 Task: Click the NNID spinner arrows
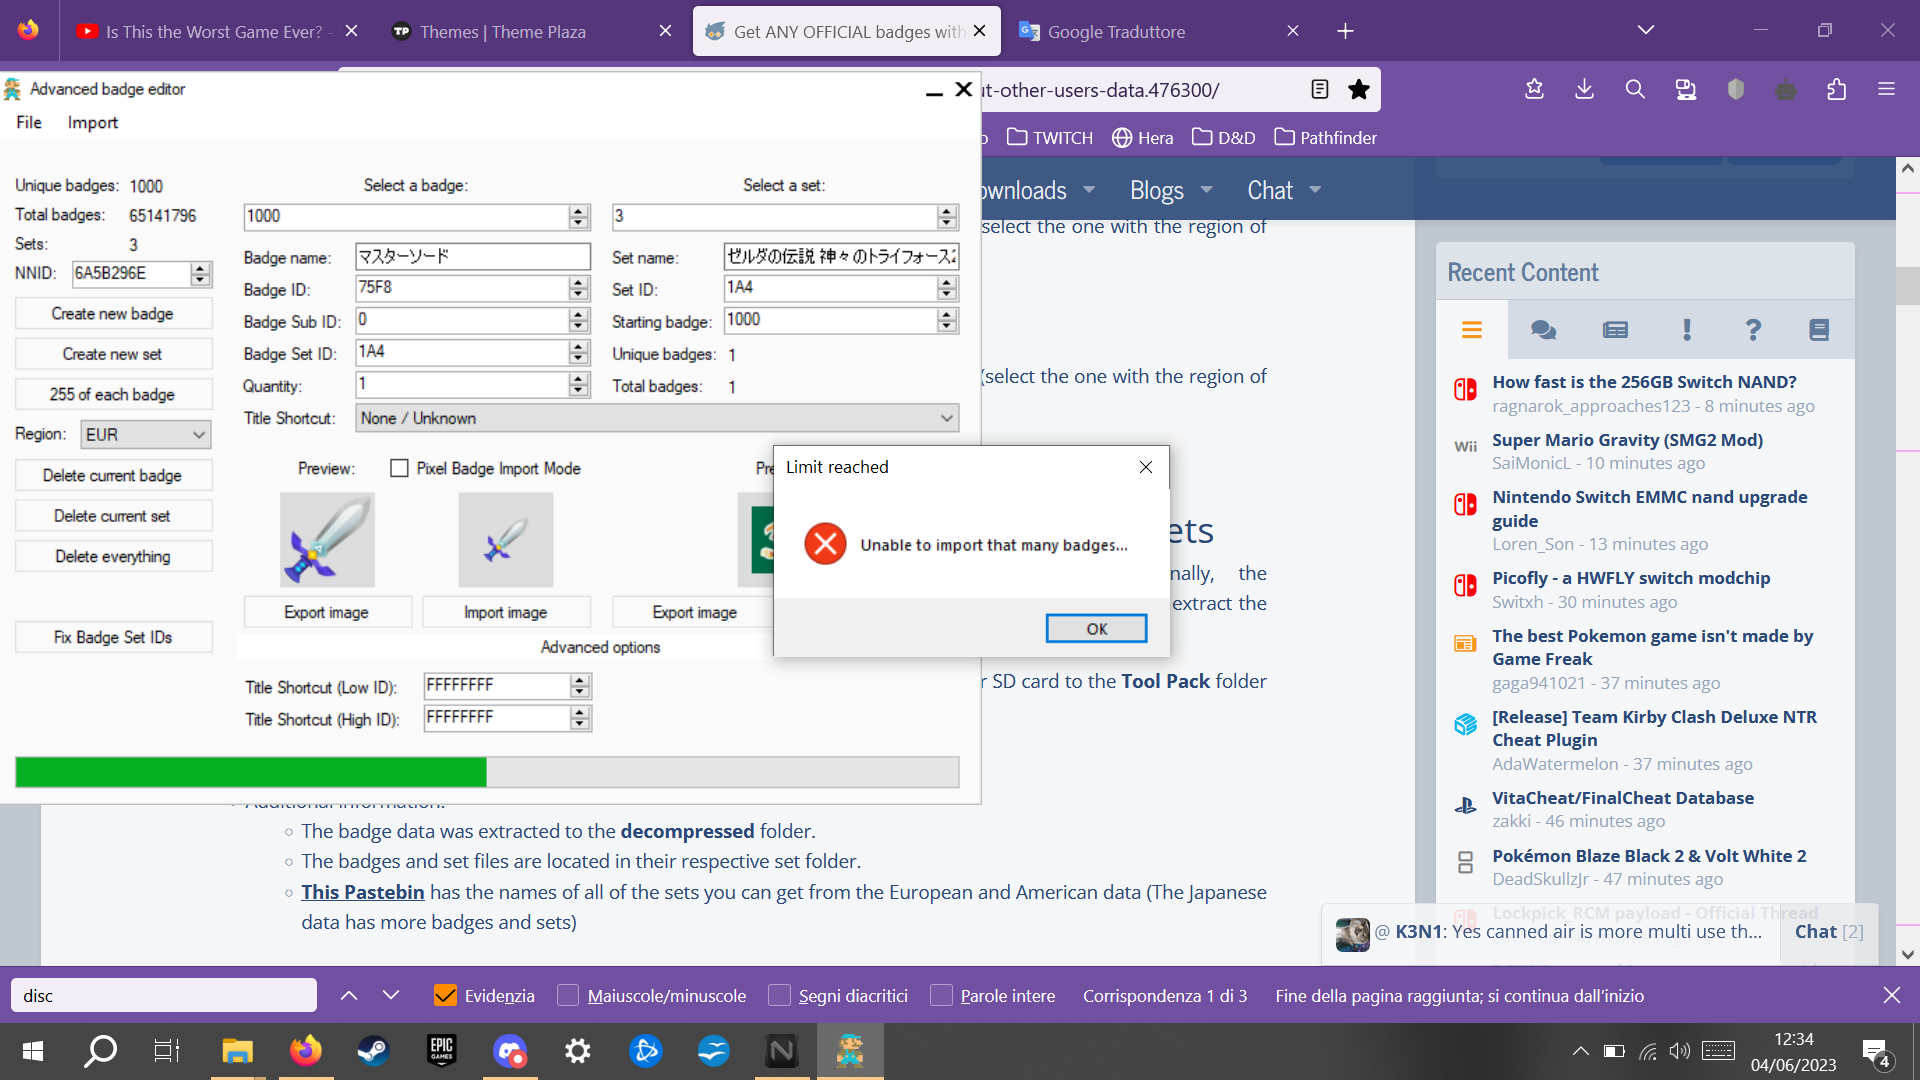pyautogui.click(x=200, y=273)
